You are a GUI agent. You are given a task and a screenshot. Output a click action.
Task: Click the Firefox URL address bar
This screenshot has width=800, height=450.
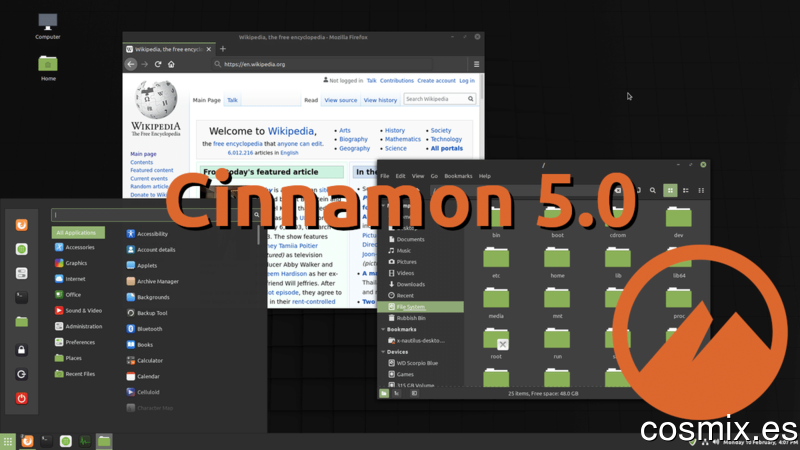pyautogui.click(x=321, y=64)
